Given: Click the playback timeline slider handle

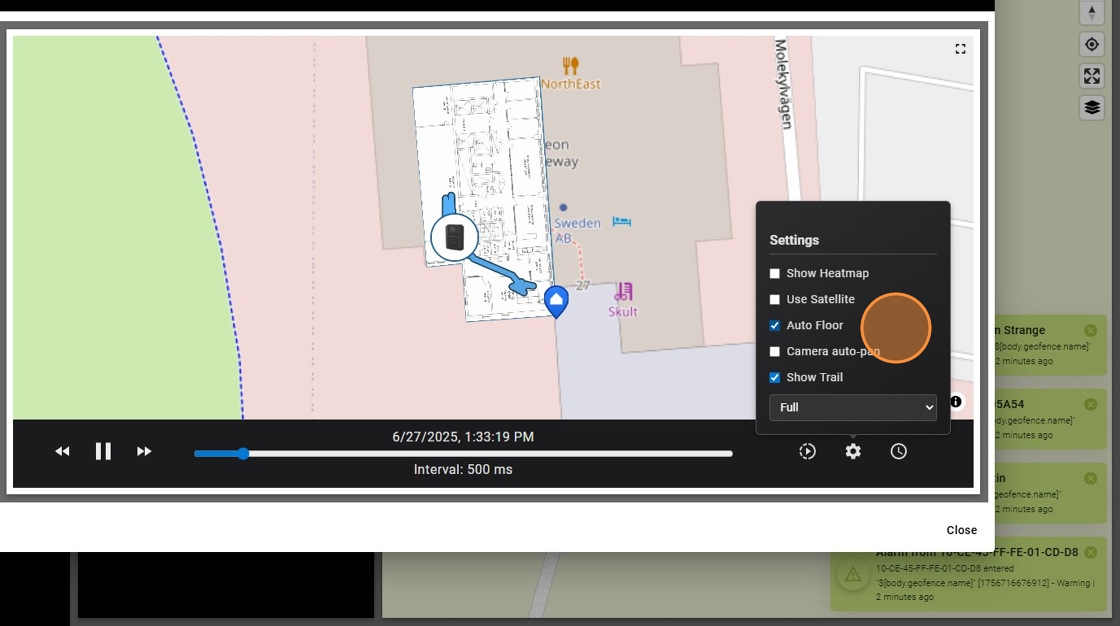Looking at the screenshot, I should (x=244, y=454).
